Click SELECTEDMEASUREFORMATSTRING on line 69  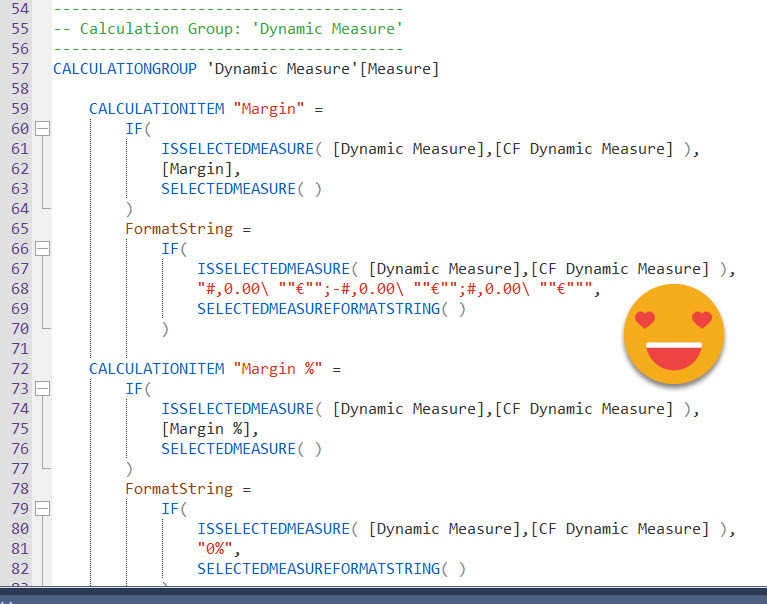(x=330, y=309)
